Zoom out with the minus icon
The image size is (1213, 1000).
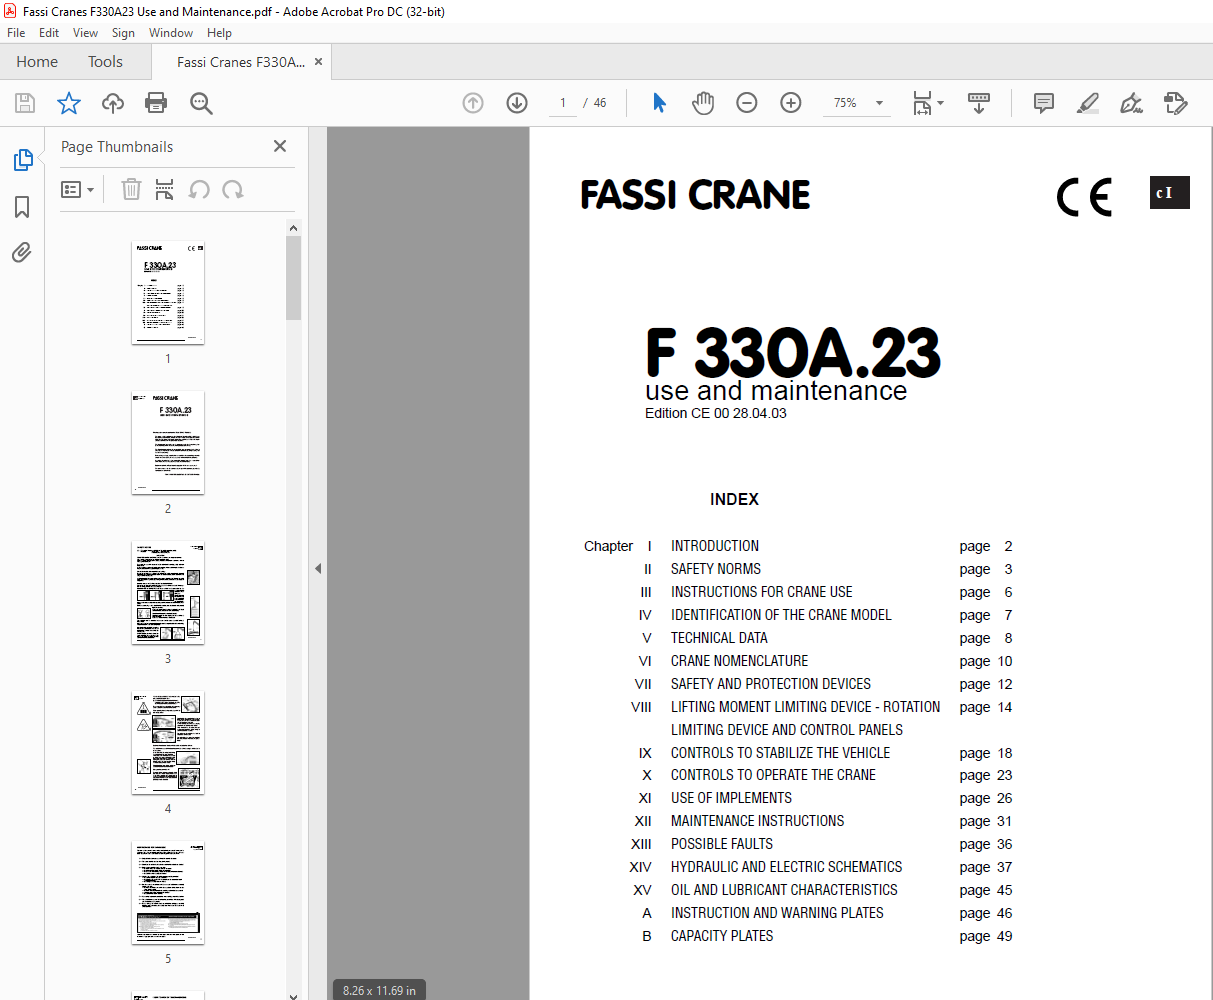747,103
